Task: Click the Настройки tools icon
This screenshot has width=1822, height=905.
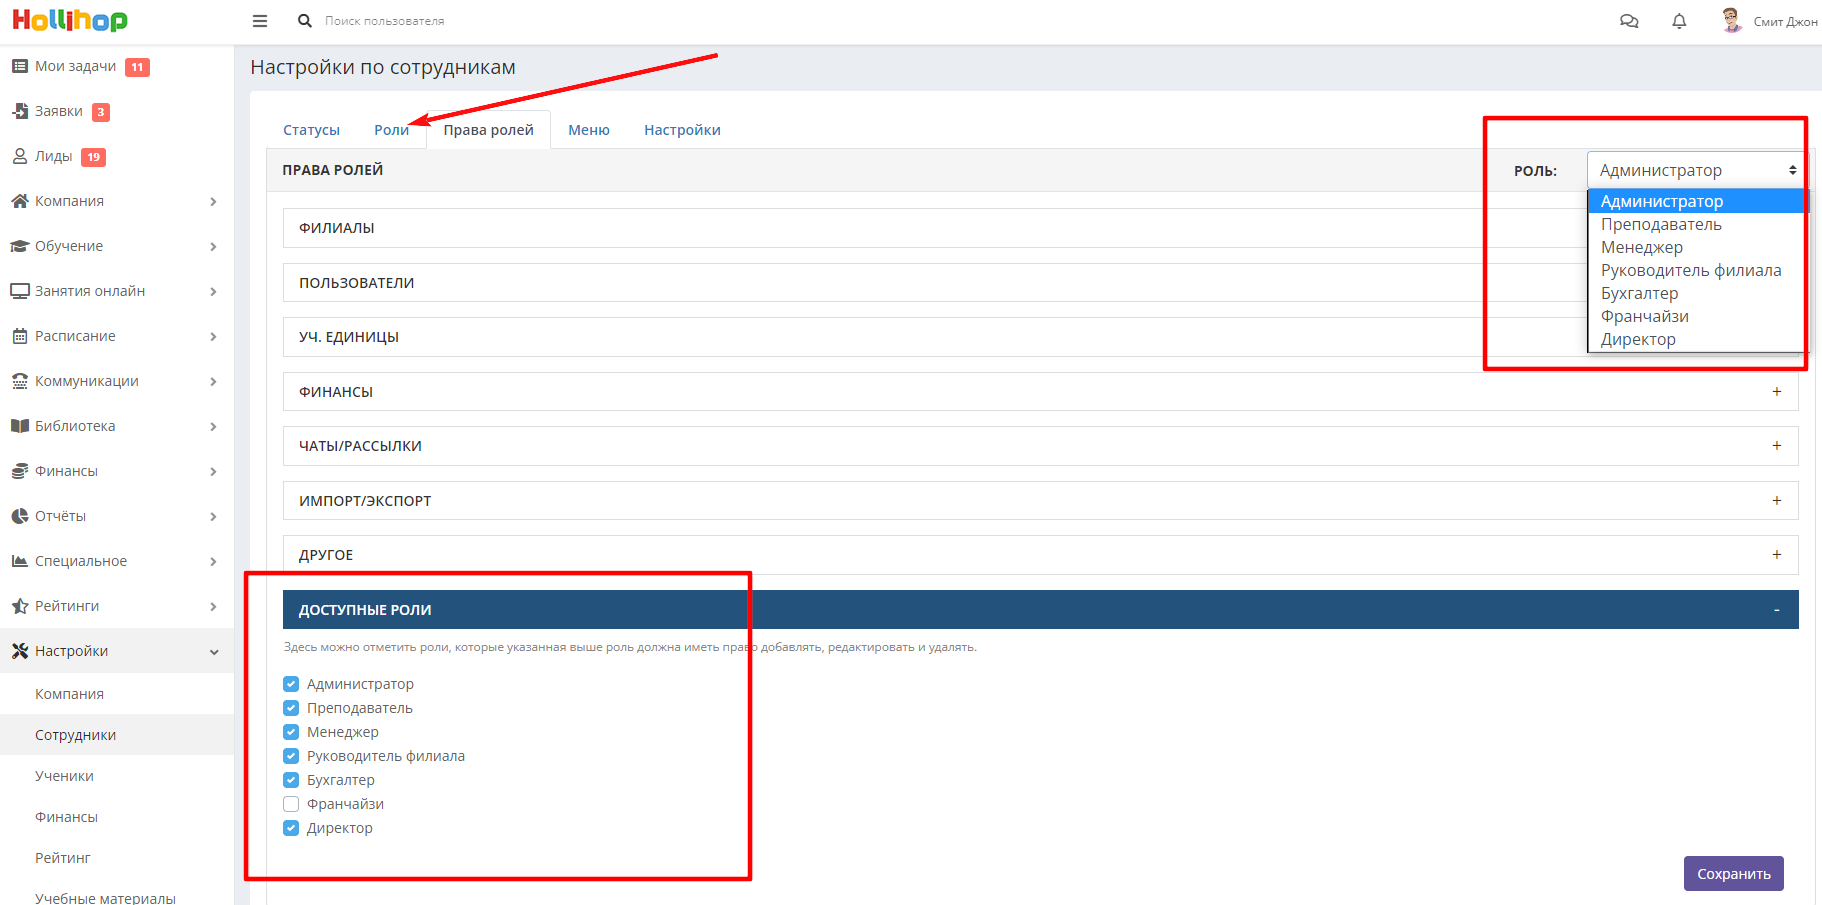Action: coord(19,651)
